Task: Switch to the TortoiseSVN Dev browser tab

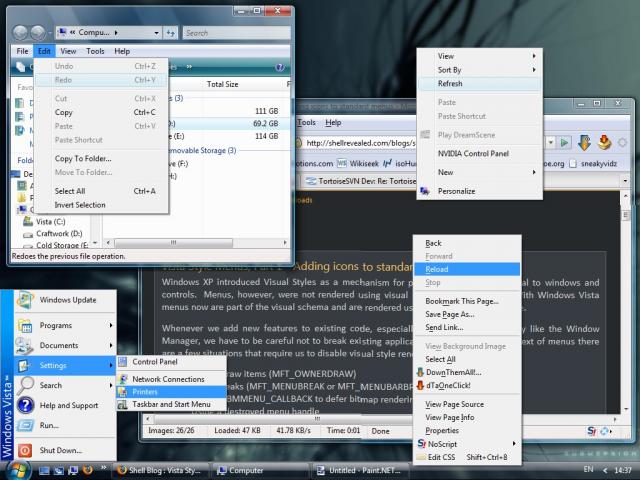Action: [362, 181]
